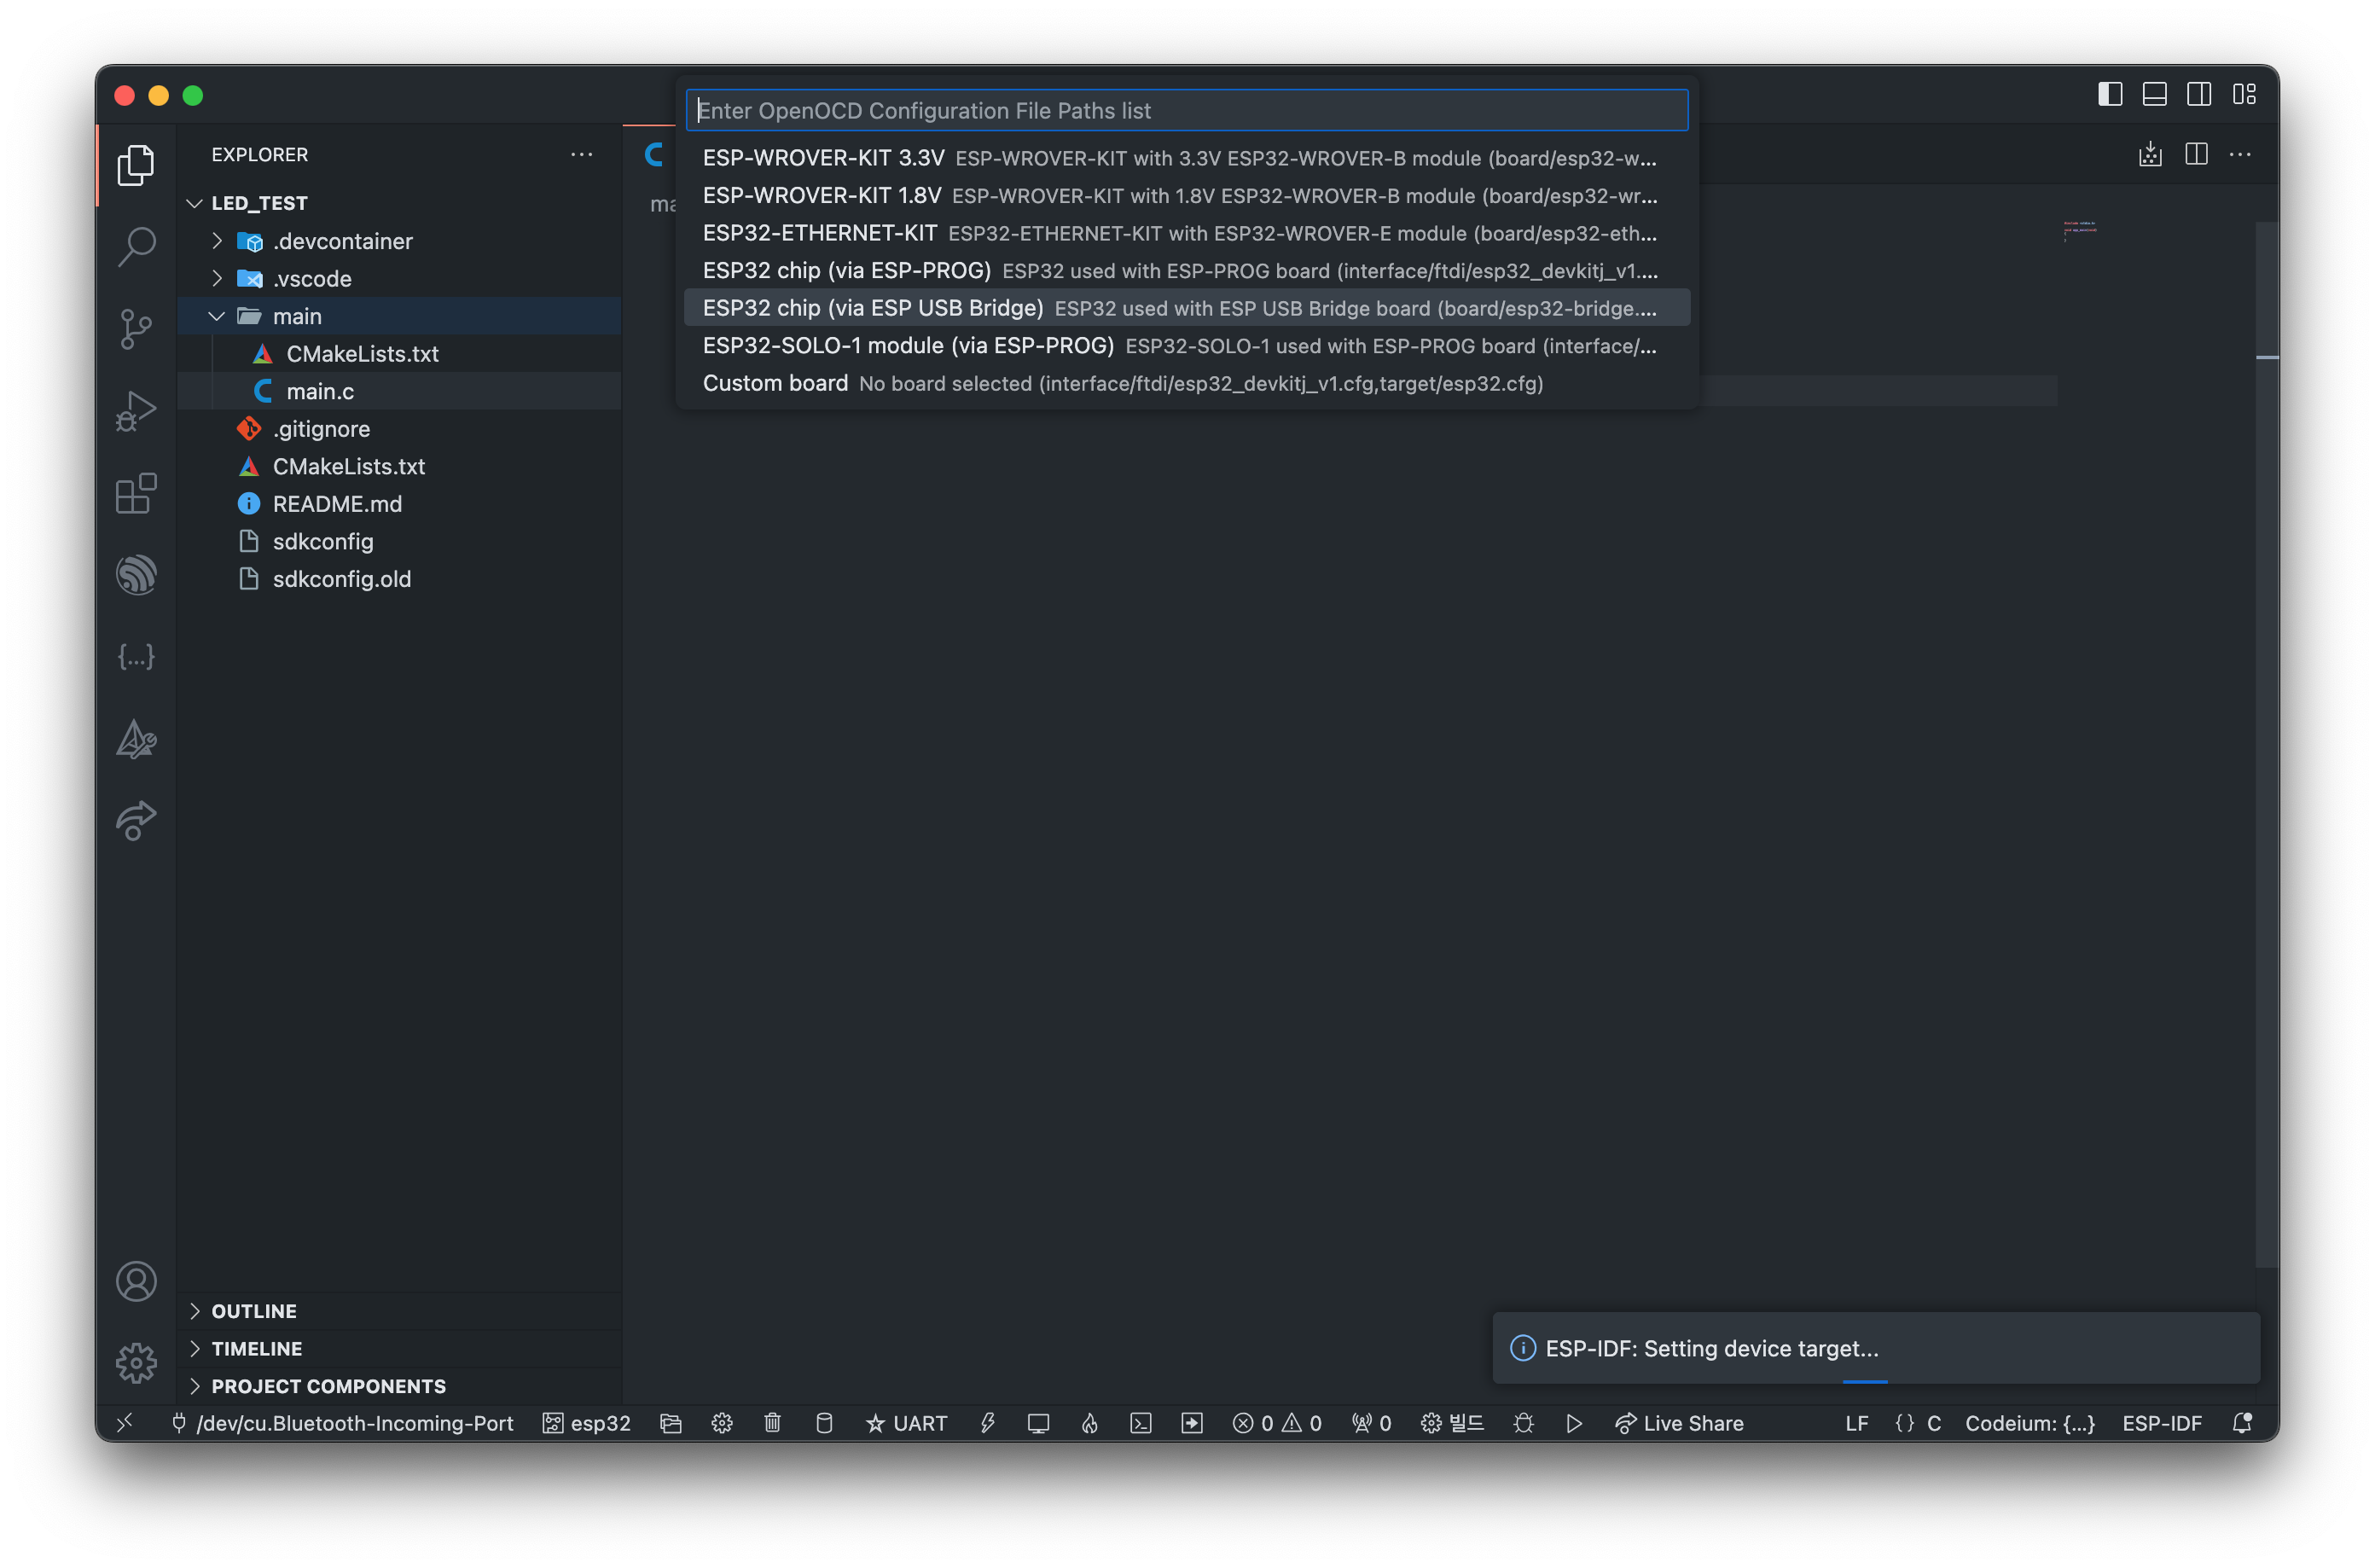Toggle the bottom panel layout button
Screen dimensions: 2375x1568
(2155, 94)
